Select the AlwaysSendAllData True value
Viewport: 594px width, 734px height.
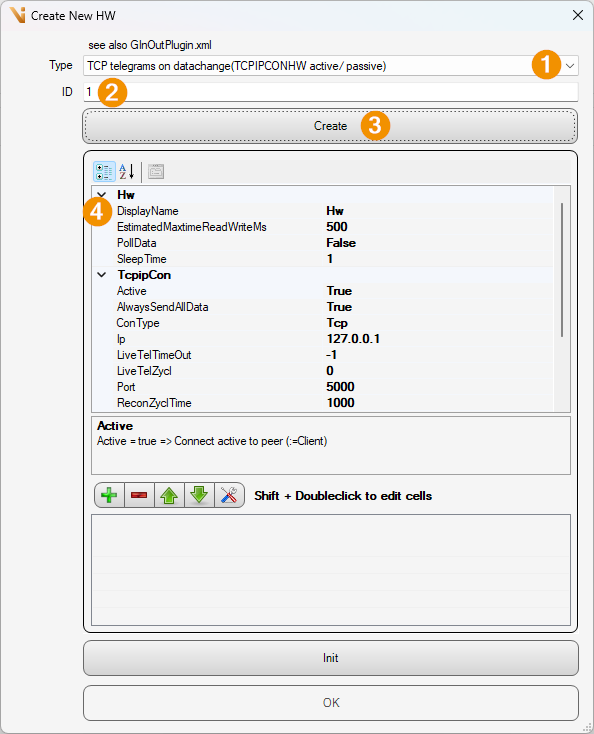pos(339,307)
